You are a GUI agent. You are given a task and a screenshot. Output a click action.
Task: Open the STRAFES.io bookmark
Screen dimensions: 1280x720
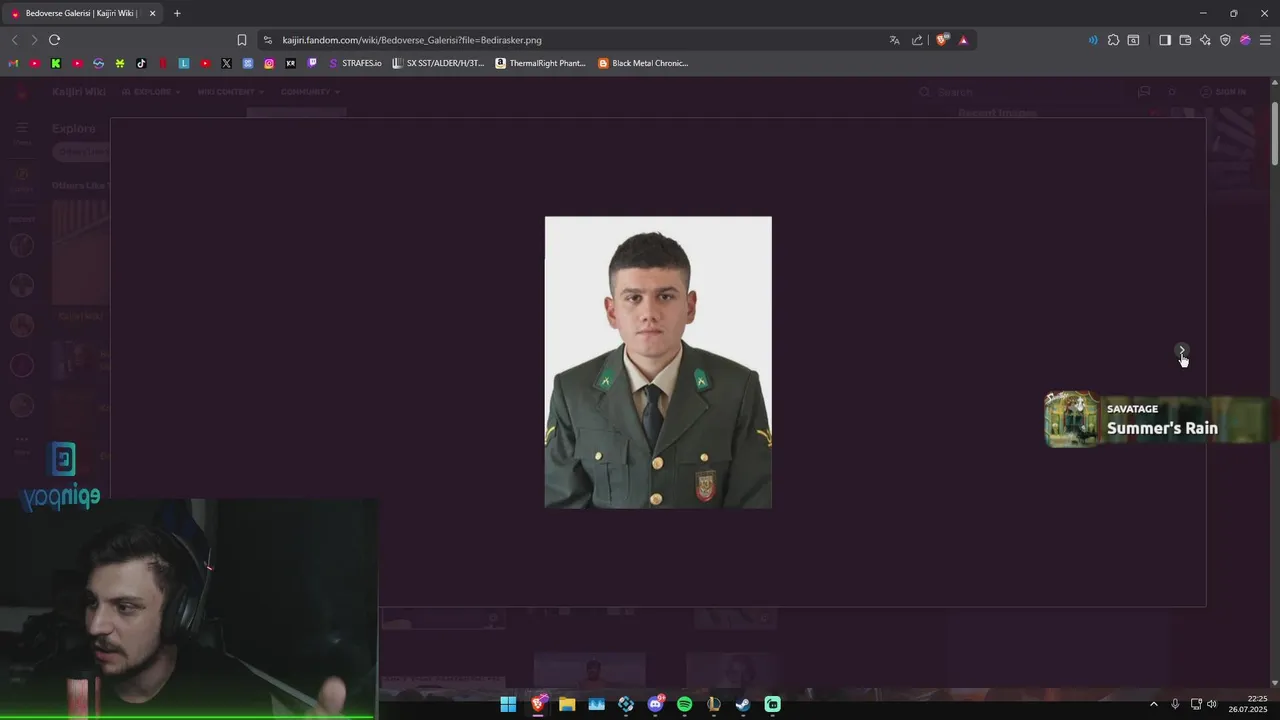(x=355, y=63)
